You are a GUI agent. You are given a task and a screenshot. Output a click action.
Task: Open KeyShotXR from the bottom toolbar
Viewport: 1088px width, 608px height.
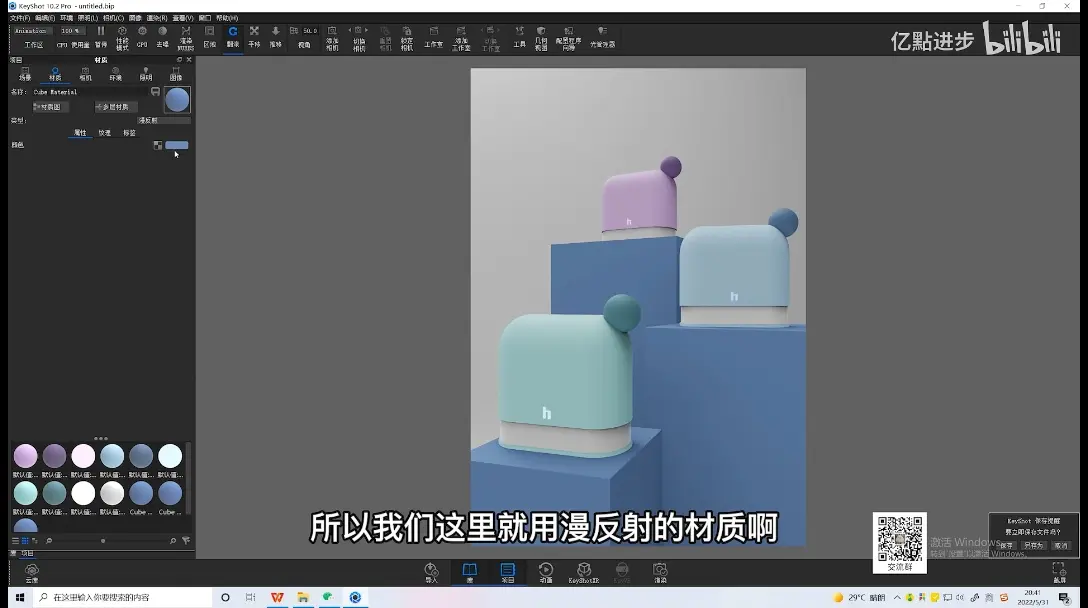[584, 573]
